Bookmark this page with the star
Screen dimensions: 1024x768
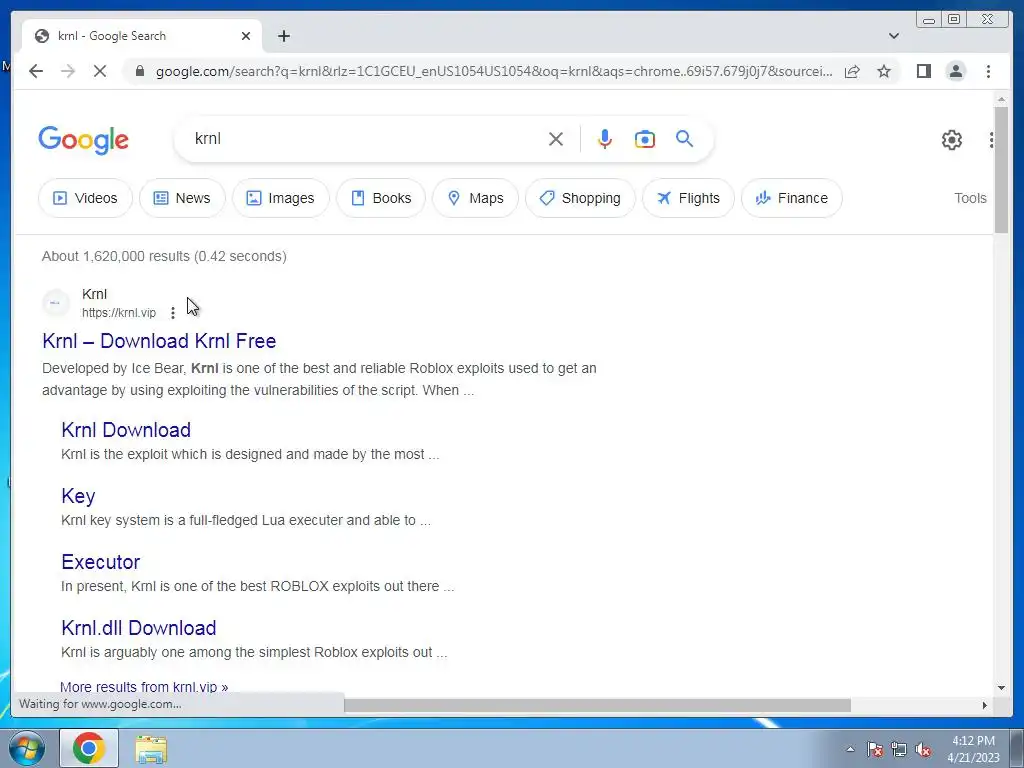[884, 71]
